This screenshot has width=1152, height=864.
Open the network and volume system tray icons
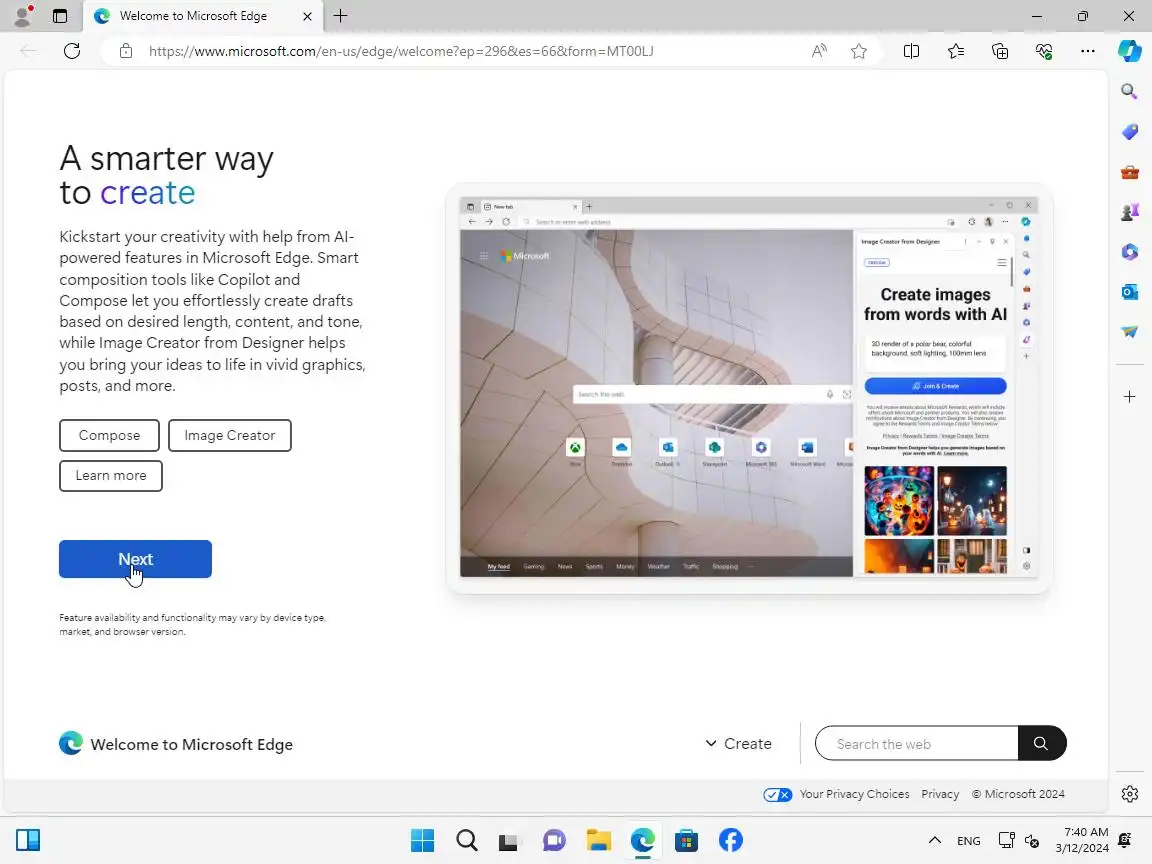pos(1019,840)
